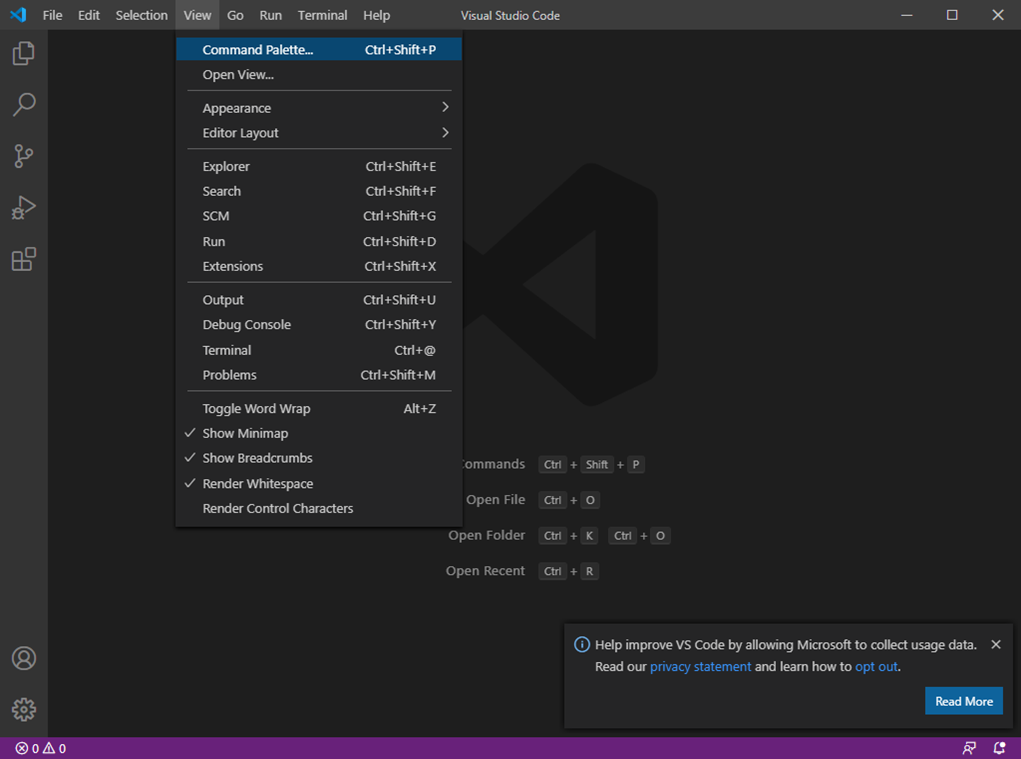Toggle Render Whitespace option
This screenshot has width=1021, height=759.
tap(319, 484)
